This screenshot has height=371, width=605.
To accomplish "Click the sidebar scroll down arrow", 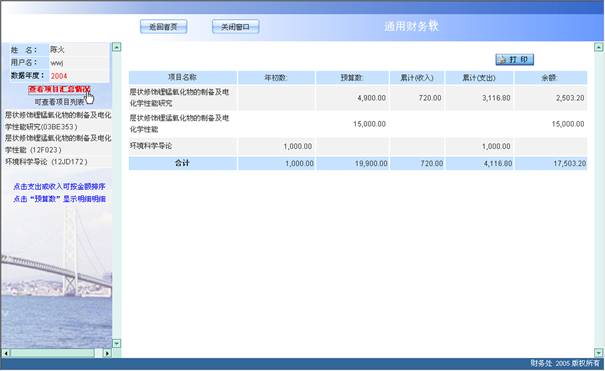I will pos(117,343).
